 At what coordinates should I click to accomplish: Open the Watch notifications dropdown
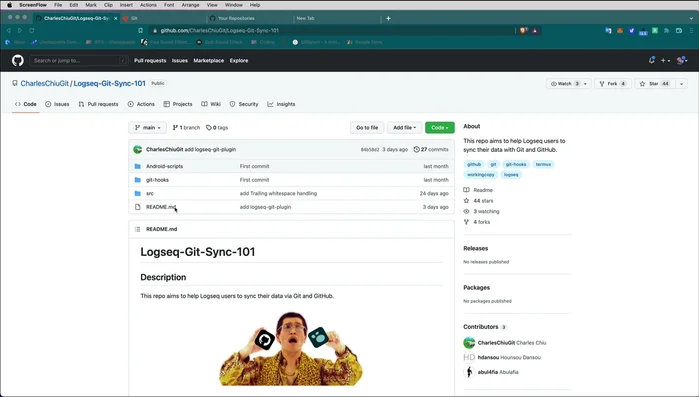(x=569, y=84)
